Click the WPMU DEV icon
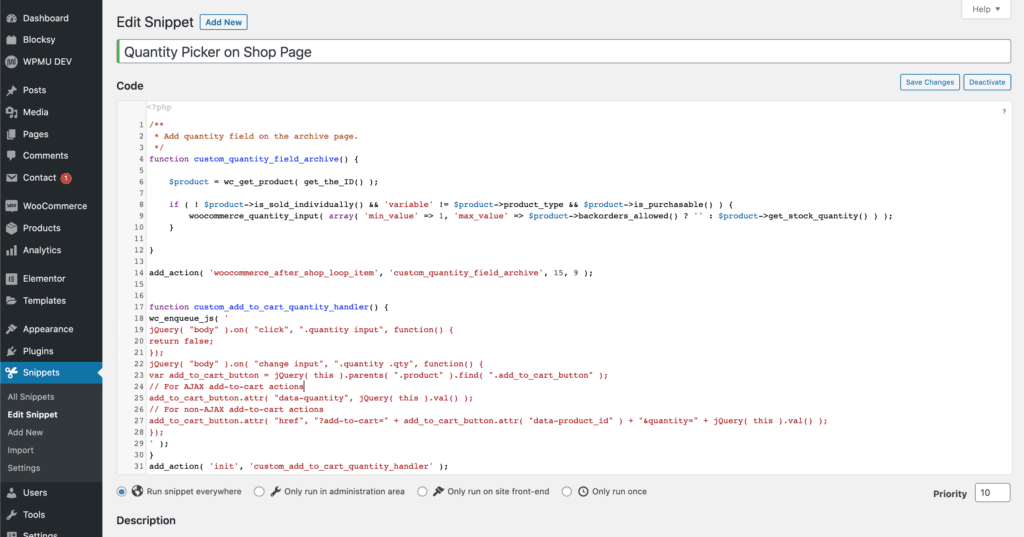Viewport: 1024px width, 537px height. point(11,62)
